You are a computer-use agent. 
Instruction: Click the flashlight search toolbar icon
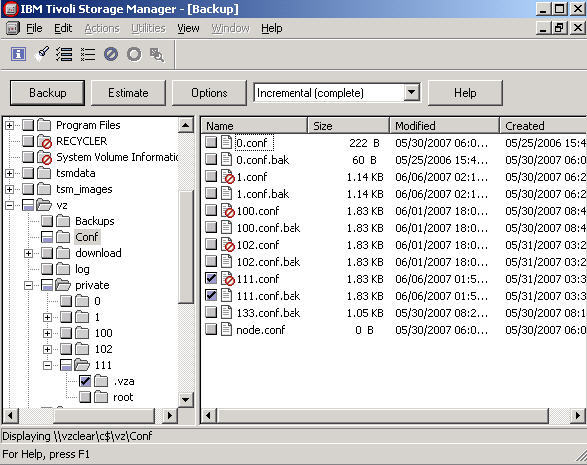point(42,54)
